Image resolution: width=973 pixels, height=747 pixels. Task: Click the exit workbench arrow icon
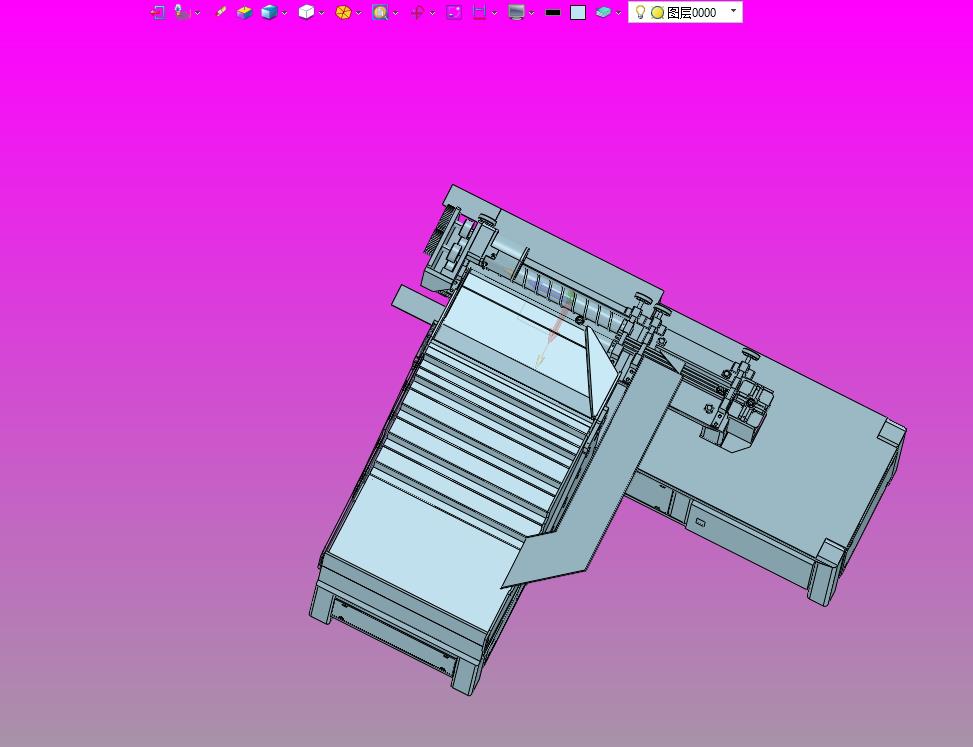[x=158, y=12]
